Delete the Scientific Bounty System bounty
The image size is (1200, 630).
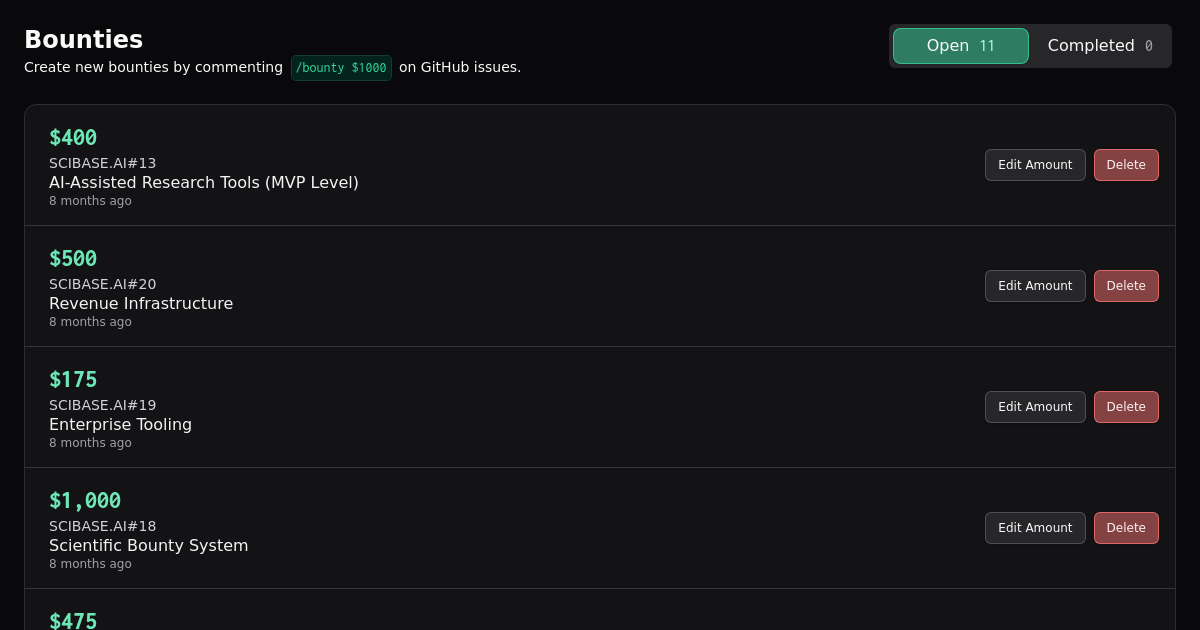coord(1126,528)
